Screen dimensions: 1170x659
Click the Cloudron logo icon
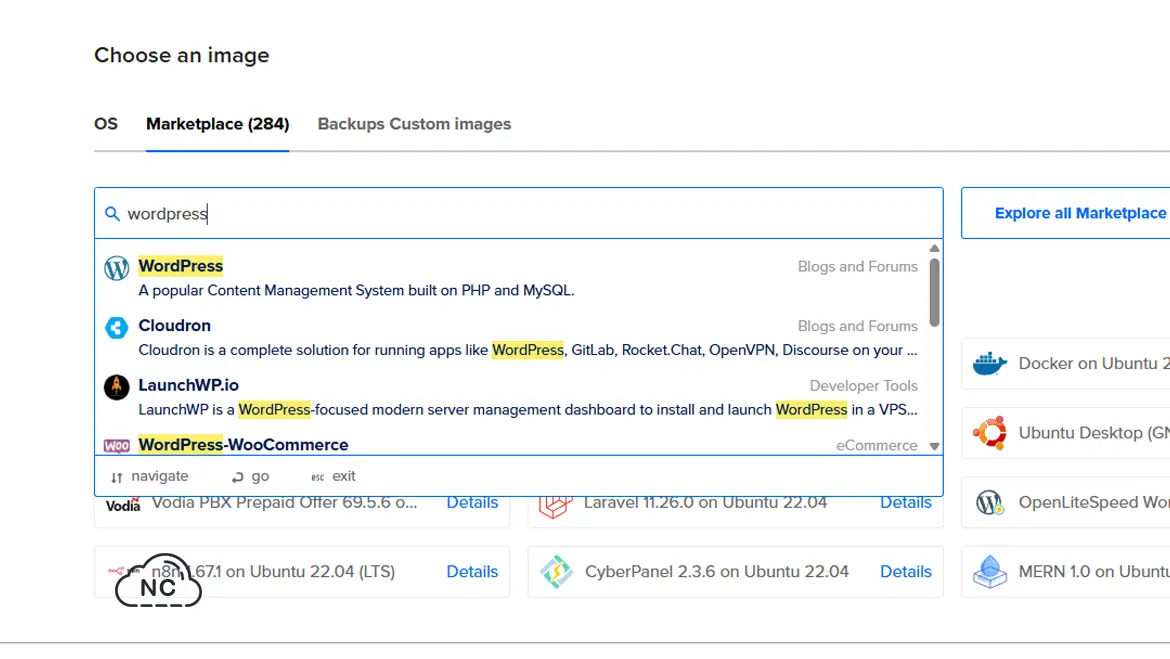tap(116, 328)
